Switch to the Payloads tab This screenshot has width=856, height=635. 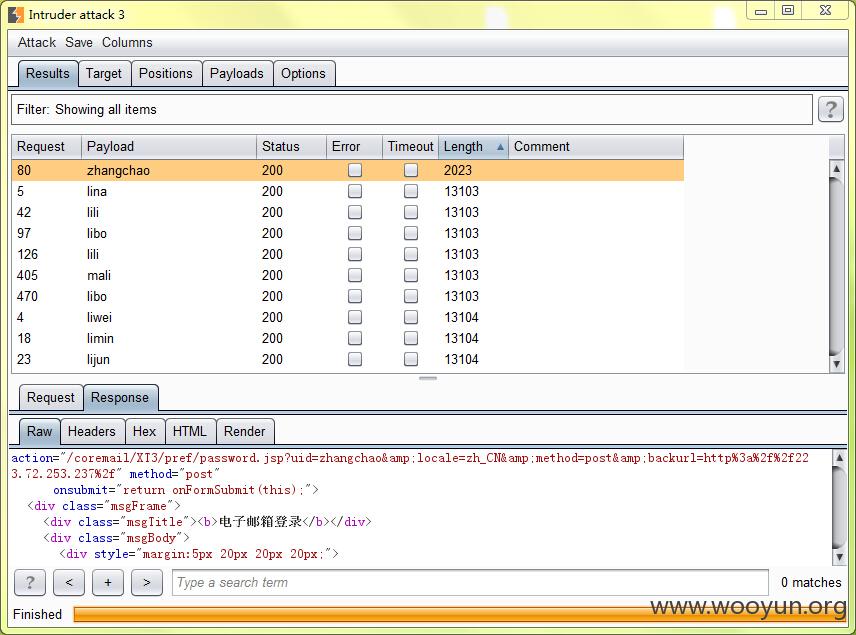pyautogui.click(x=236, y=74)
